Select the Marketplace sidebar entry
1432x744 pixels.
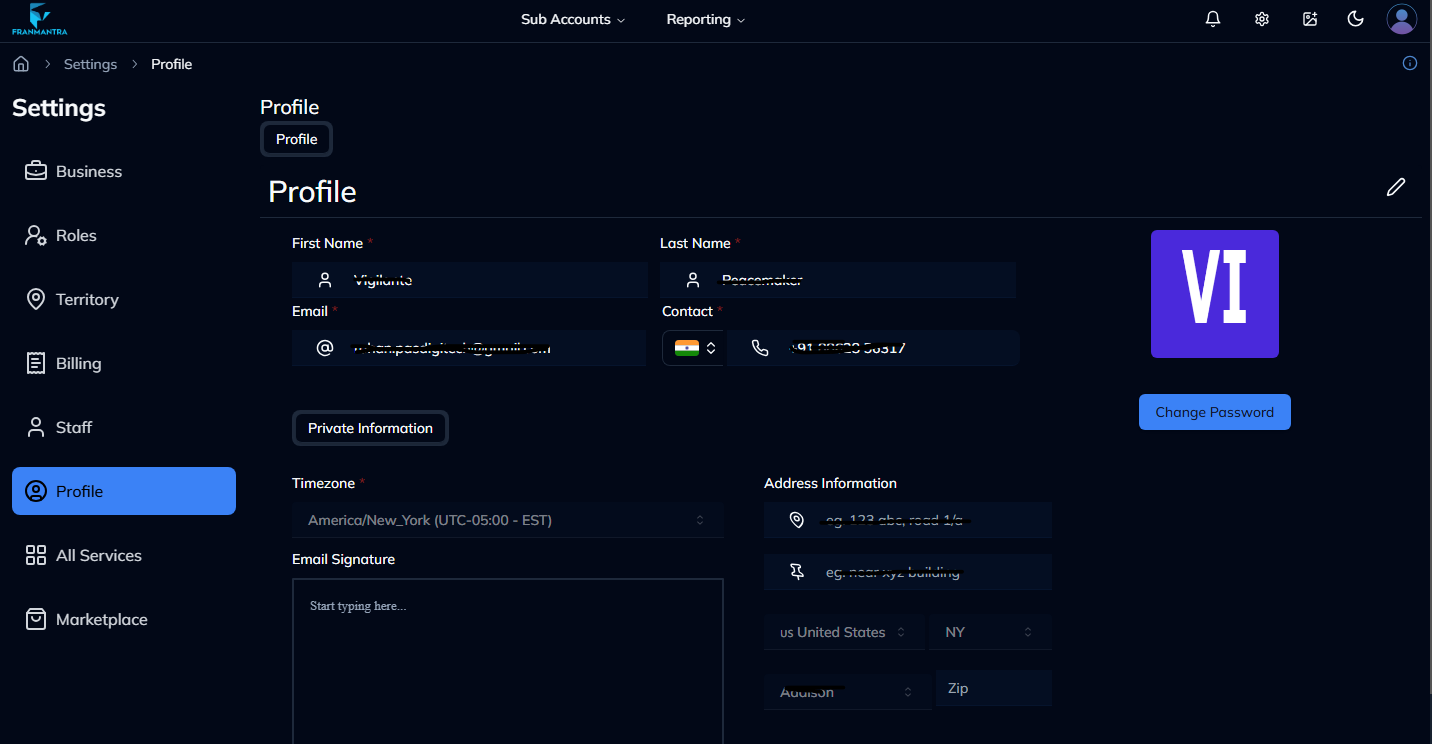point(100,619)
